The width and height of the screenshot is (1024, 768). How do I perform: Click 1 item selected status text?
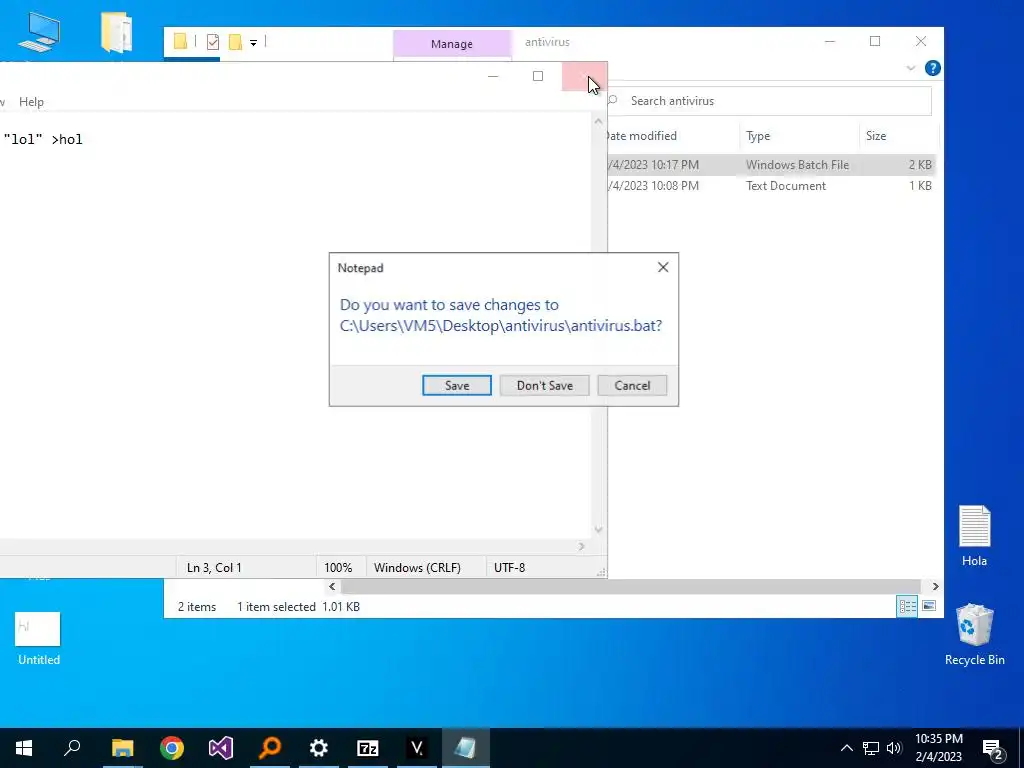coord(276,607)
